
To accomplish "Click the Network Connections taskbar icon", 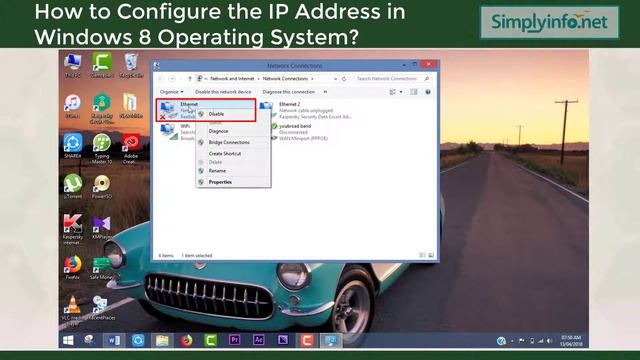I will (x=331, y=340).
